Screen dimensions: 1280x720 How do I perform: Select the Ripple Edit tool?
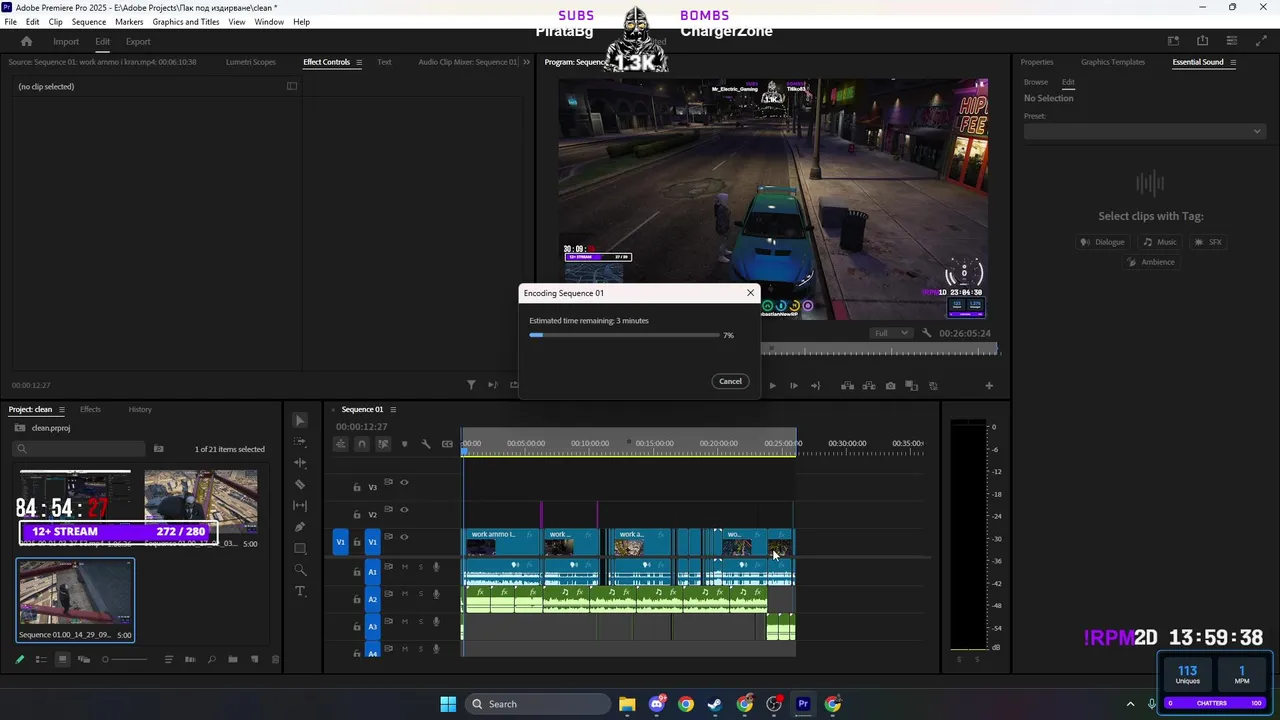pos(300,463)
